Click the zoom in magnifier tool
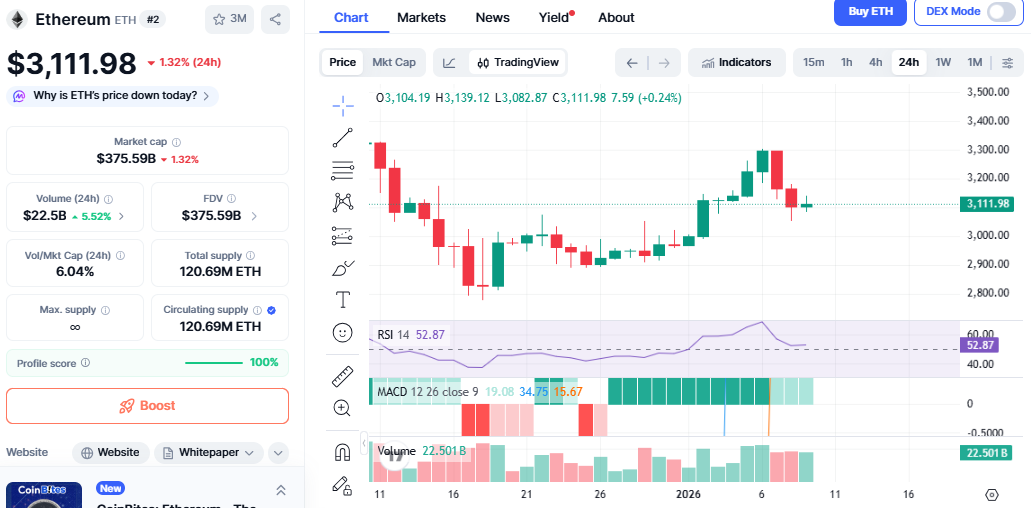The image size is (1031, 508). (343, 408)
